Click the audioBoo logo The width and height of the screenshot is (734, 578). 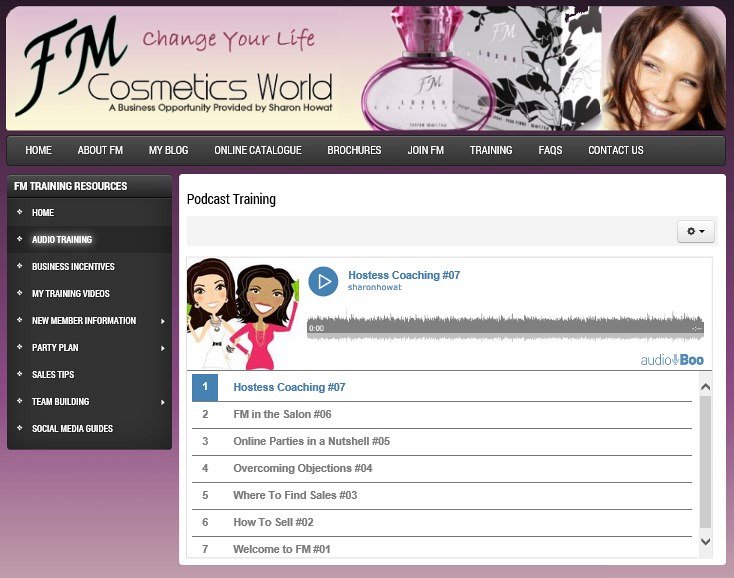[x=672, y=359]
